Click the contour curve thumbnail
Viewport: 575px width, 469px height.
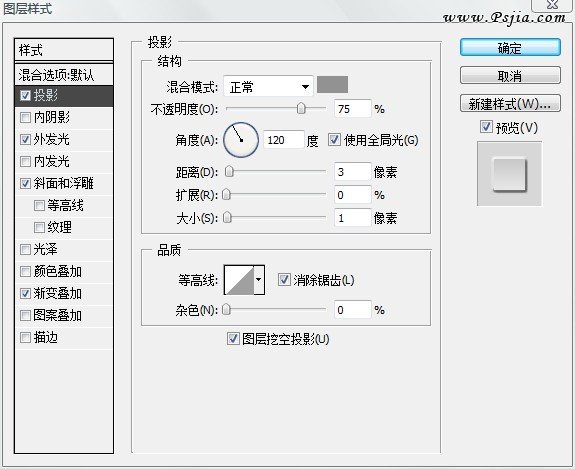pos(239,281)
